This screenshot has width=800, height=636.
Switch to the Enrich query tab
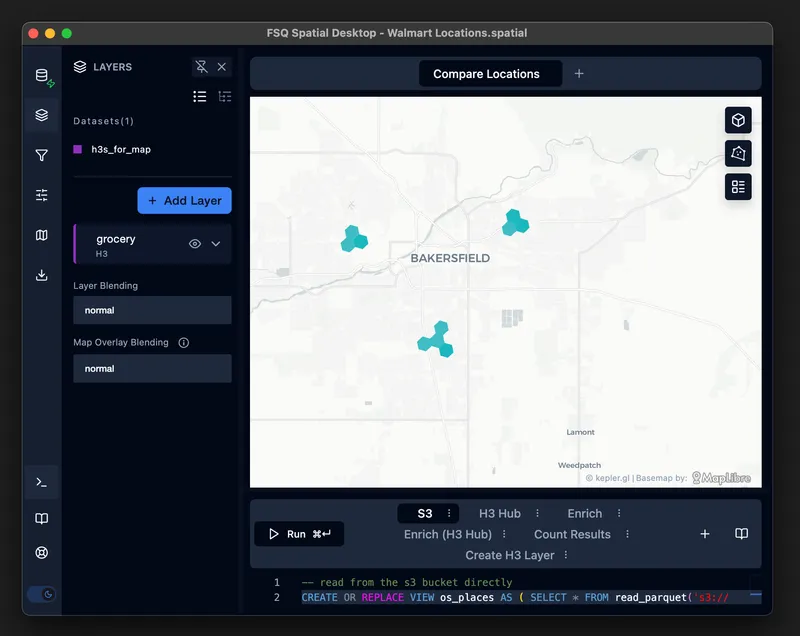tap(585, 514)
